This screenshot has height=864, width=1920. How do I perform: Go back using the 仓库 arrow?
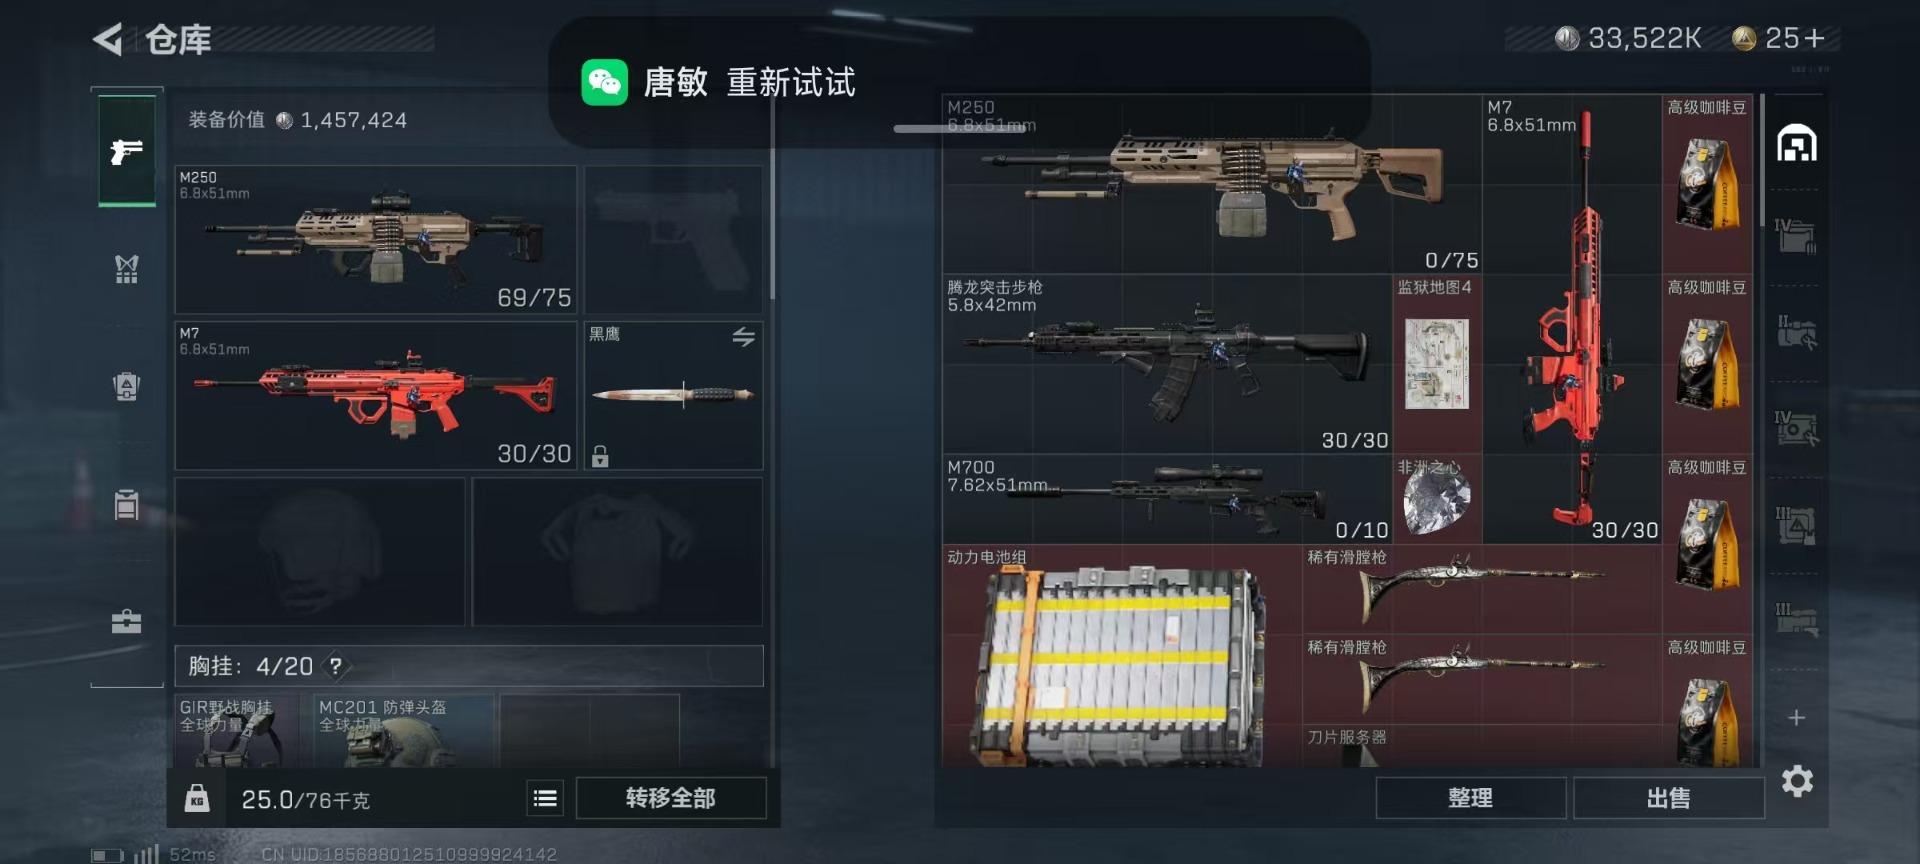108,39
